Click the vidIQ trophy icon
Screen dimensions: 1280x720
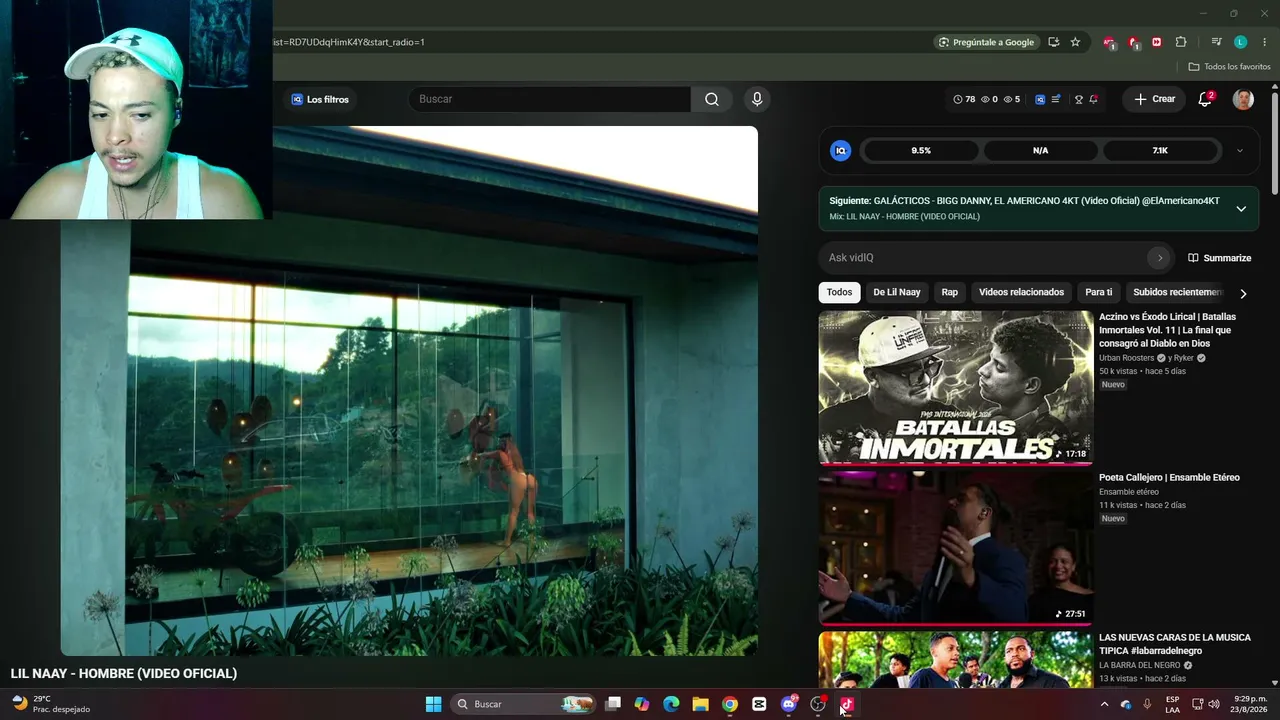click(x=1079, y=99)
